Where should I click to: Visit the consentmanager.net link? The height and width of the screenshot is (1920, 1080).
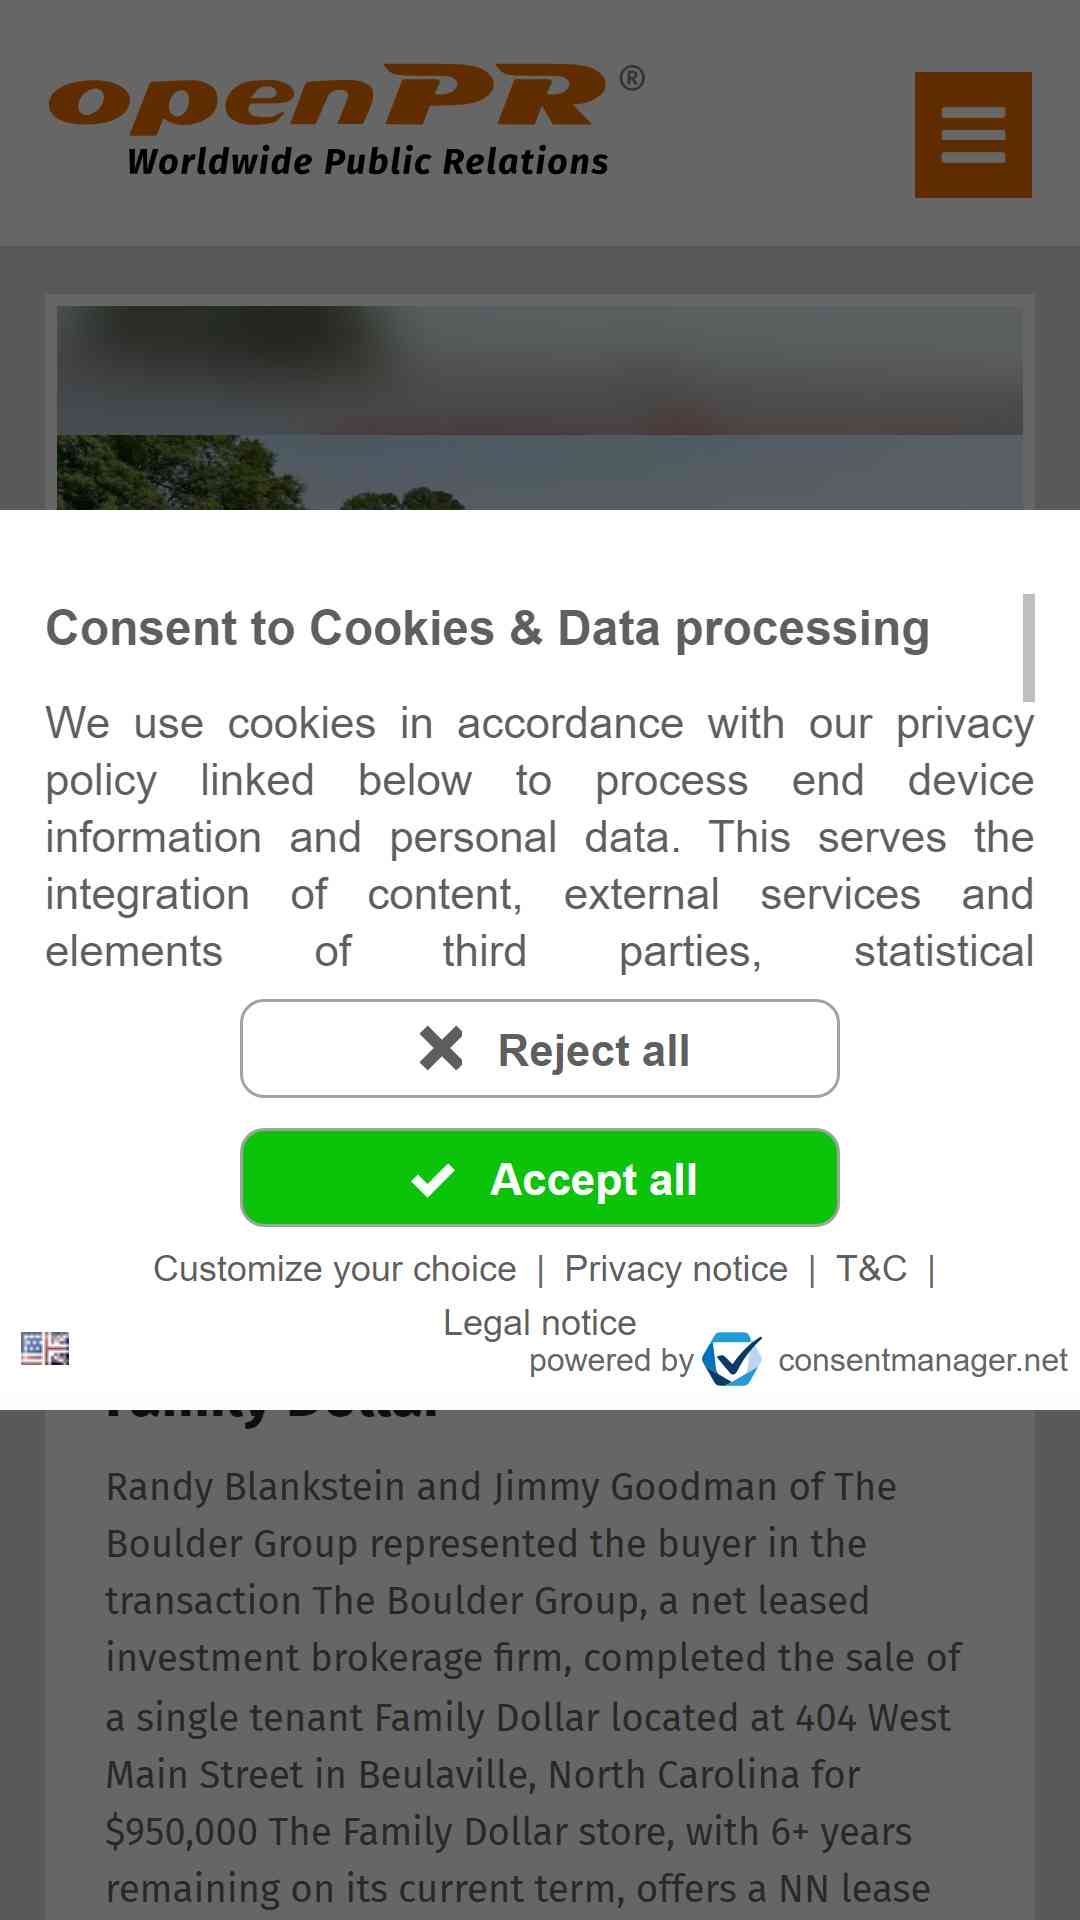(x=923, y=1360)
